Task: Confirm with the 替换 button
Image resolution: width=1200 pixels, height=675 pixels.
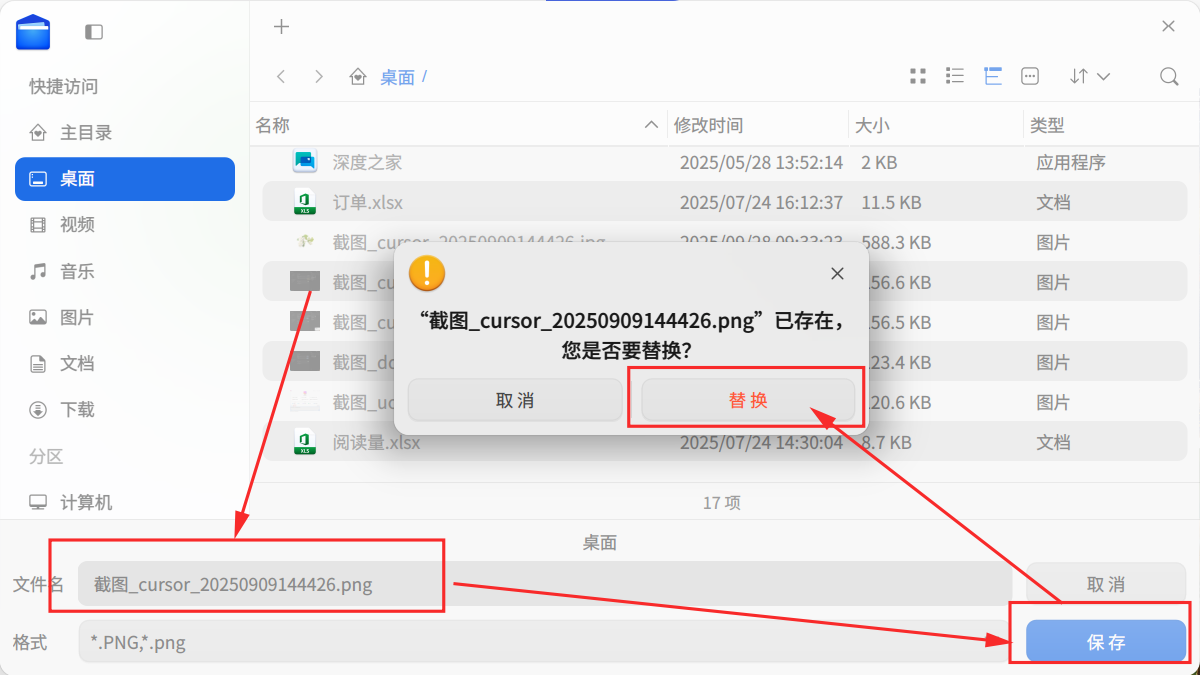Action: [748, 400]
